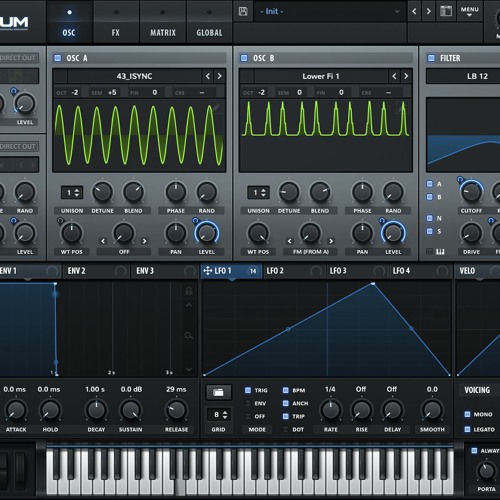Toggle LFO TRIP option
This screenshot has height=500, width=500.
point(286,416)
